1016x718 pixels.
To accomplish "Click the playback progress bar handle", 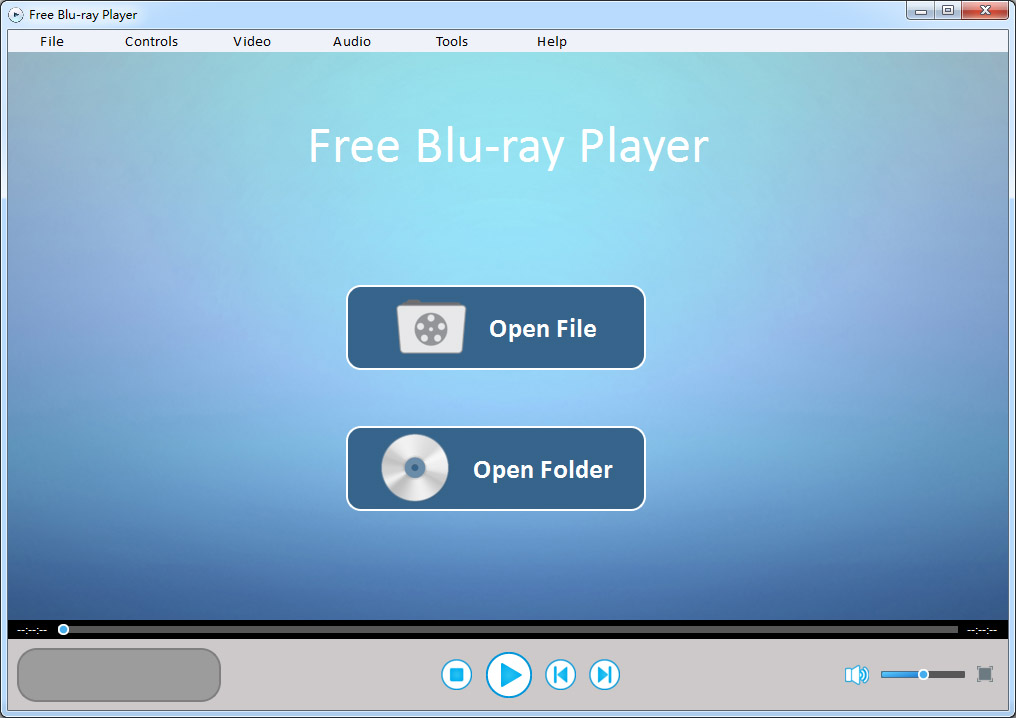I will pyautogui.click(x=64, y=629).
